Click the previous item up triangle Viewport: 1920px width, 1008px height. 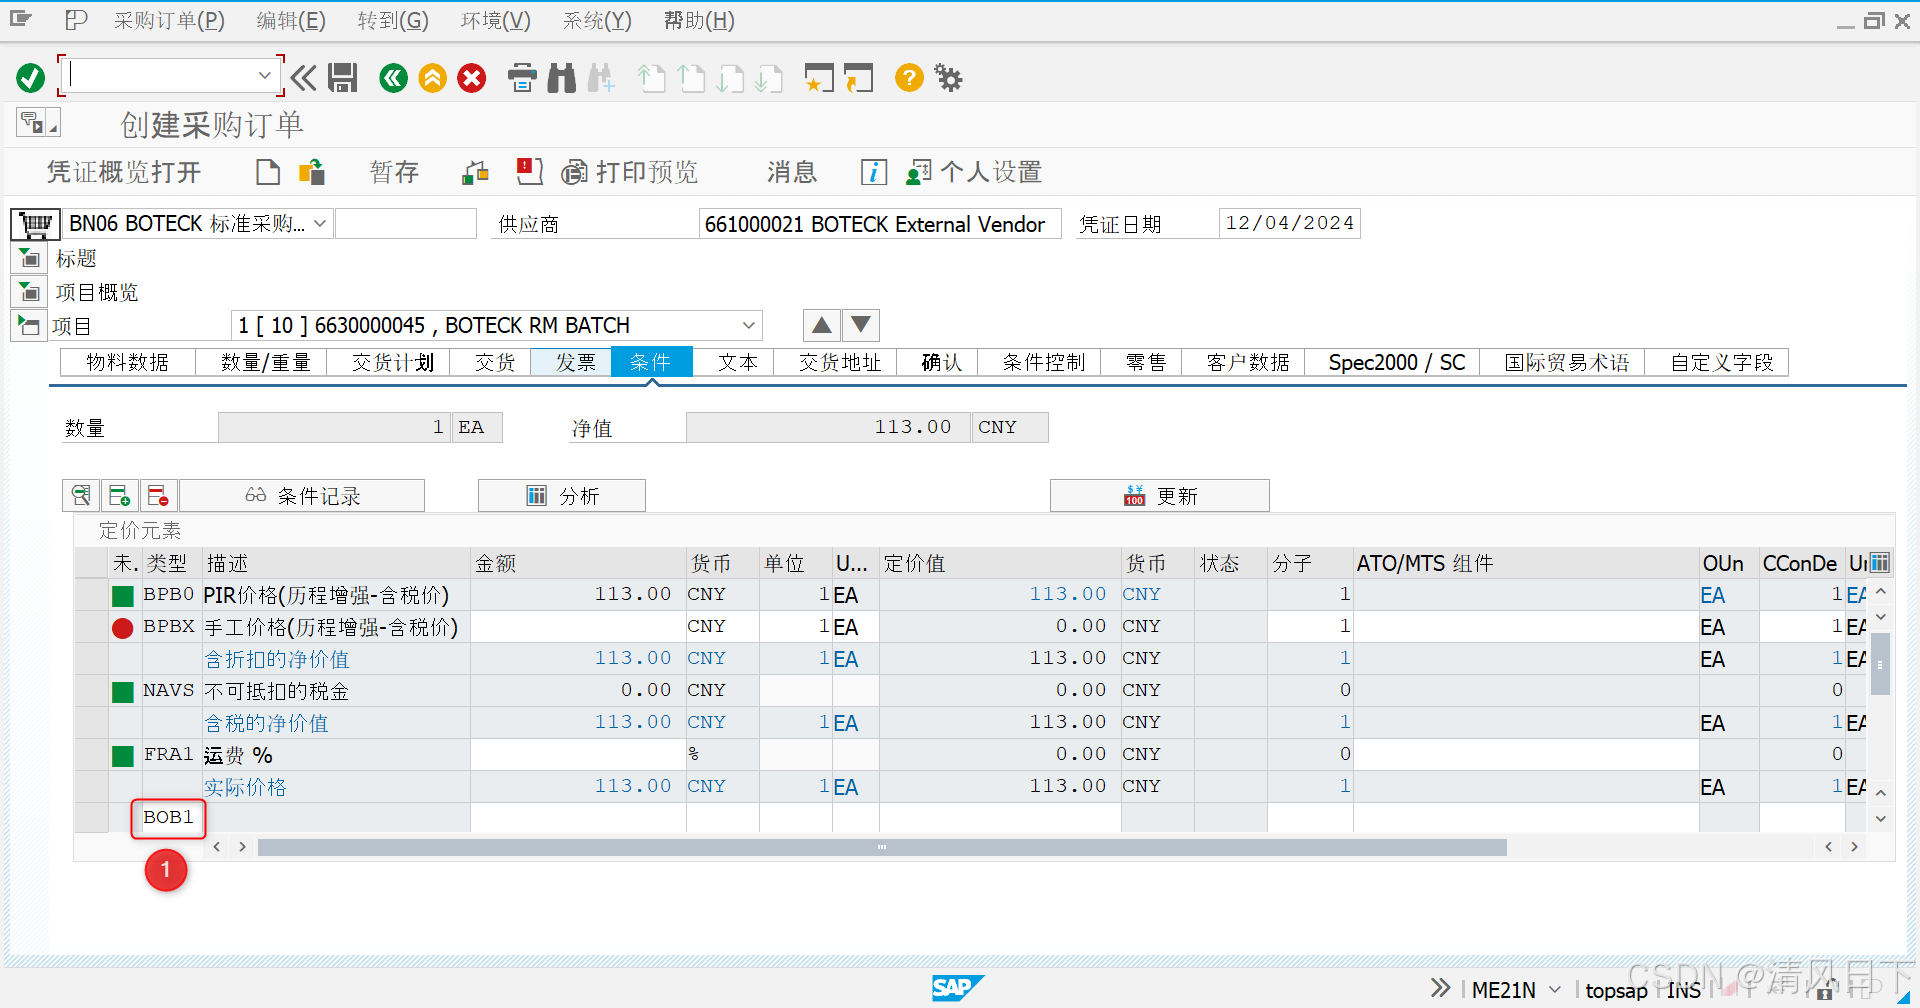(821, 325)
